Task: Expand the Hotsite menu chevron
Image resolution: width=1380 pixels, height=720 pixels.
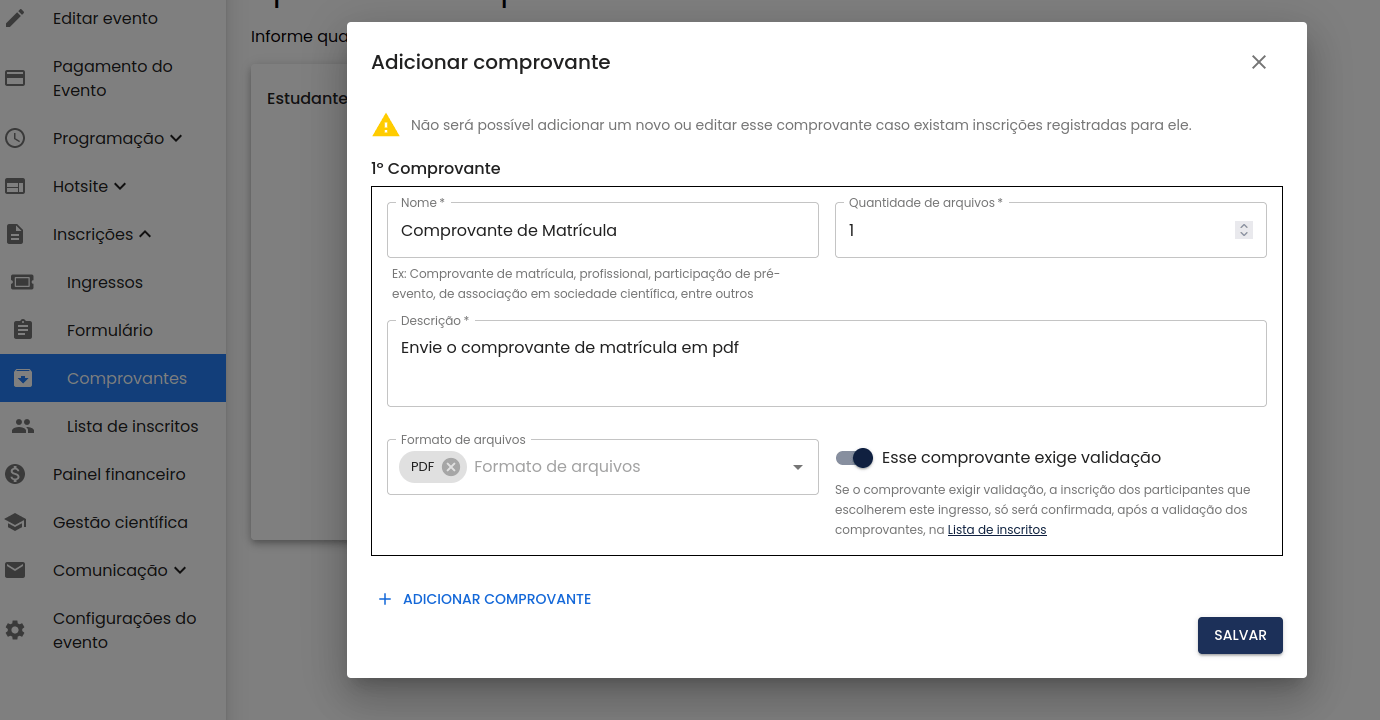Action: coord(120,186)
